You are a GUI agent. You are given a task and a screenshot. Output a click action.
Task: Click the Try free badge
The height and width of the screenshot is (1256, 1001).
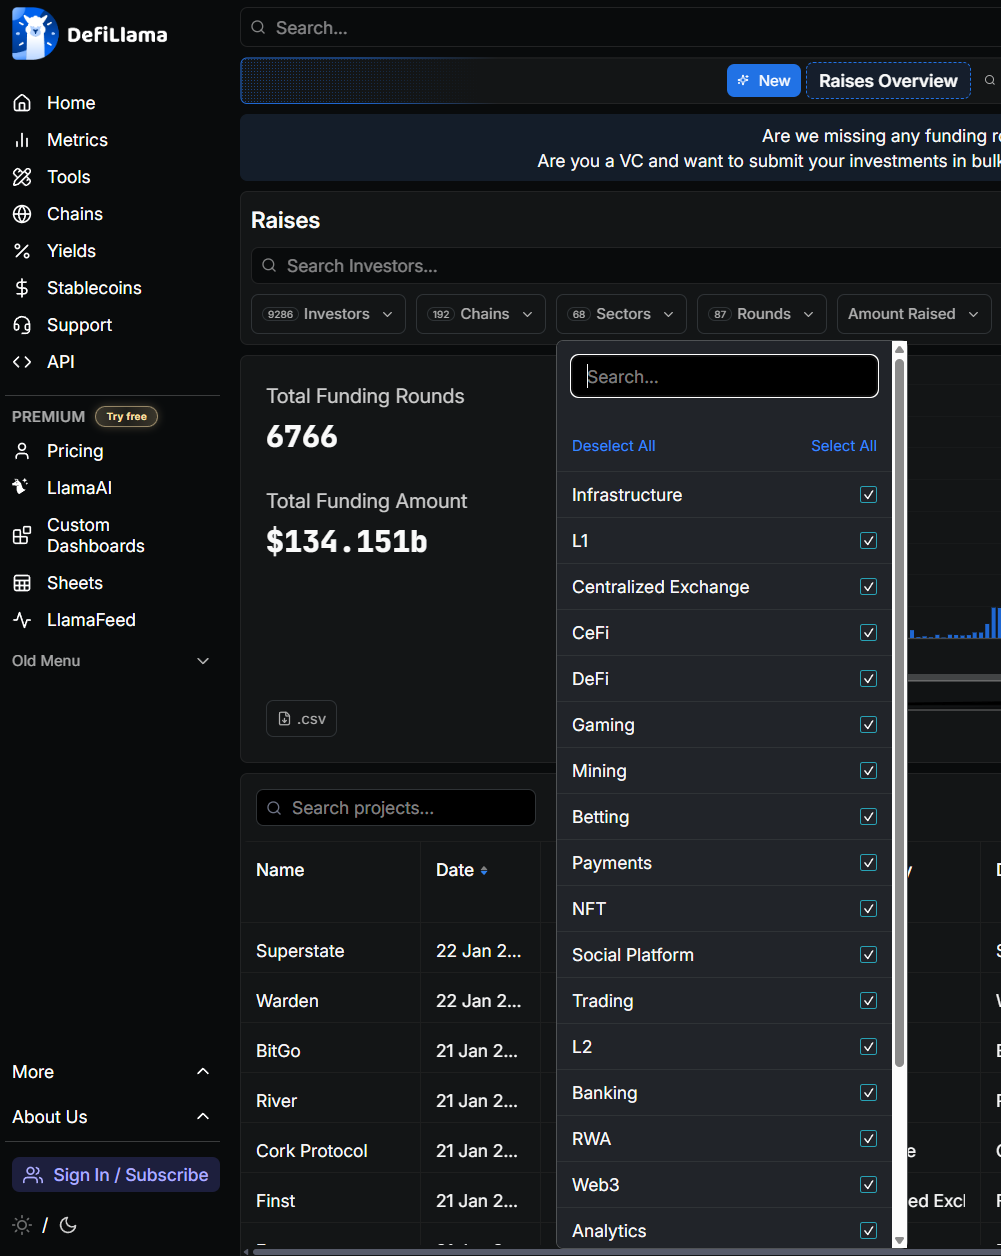(x=126, y=417)
